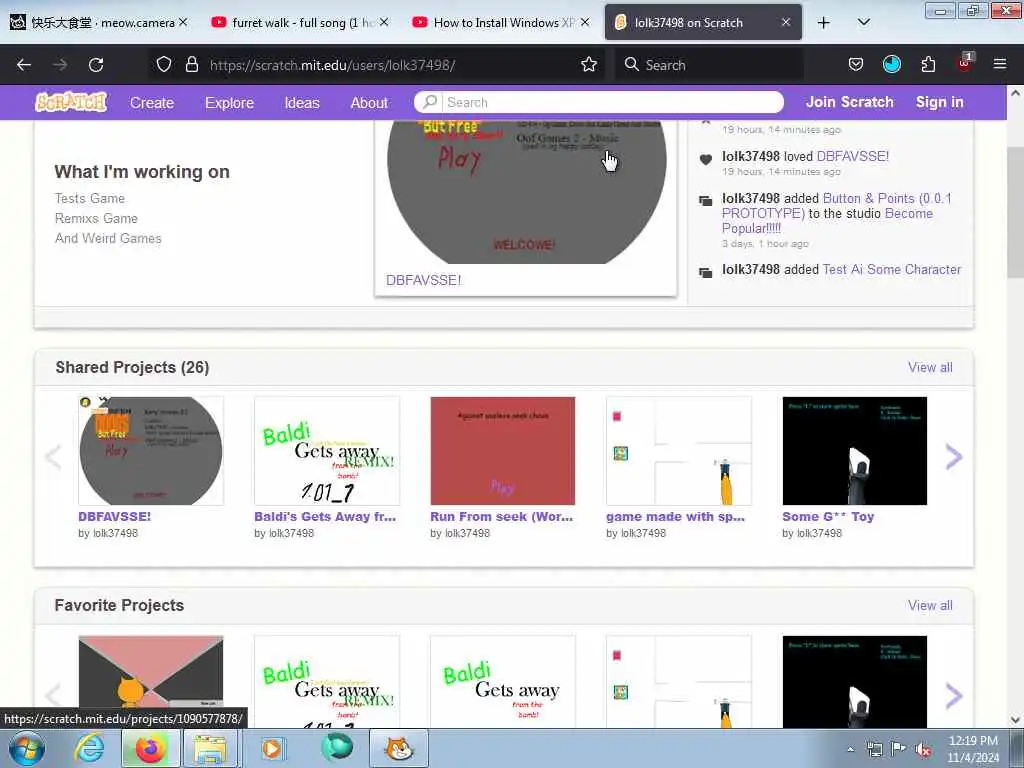Click the Scratch logo
This screenshot has height=768, width=1024.
coord(71,102)
